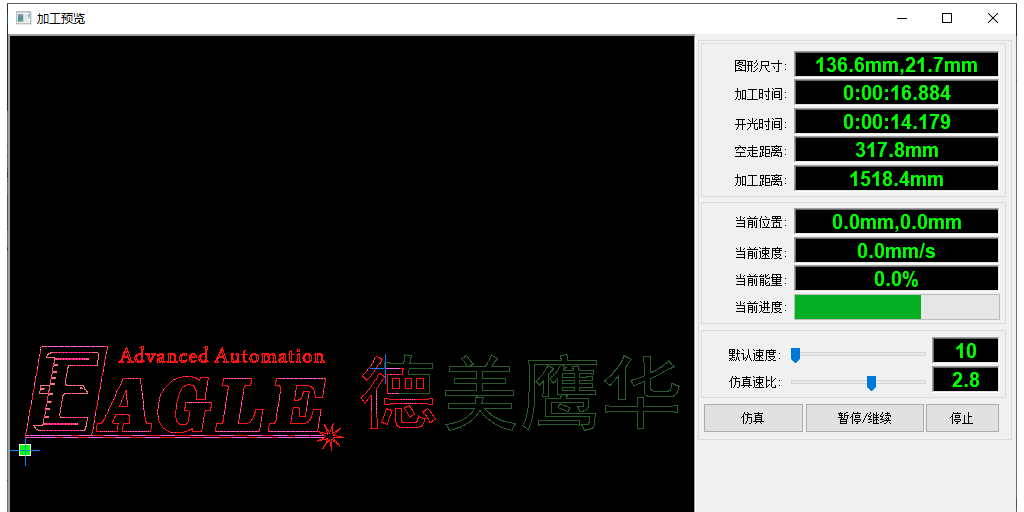Click the 华 character outline in preview
1024x512 pixels.
pos(641,392)
